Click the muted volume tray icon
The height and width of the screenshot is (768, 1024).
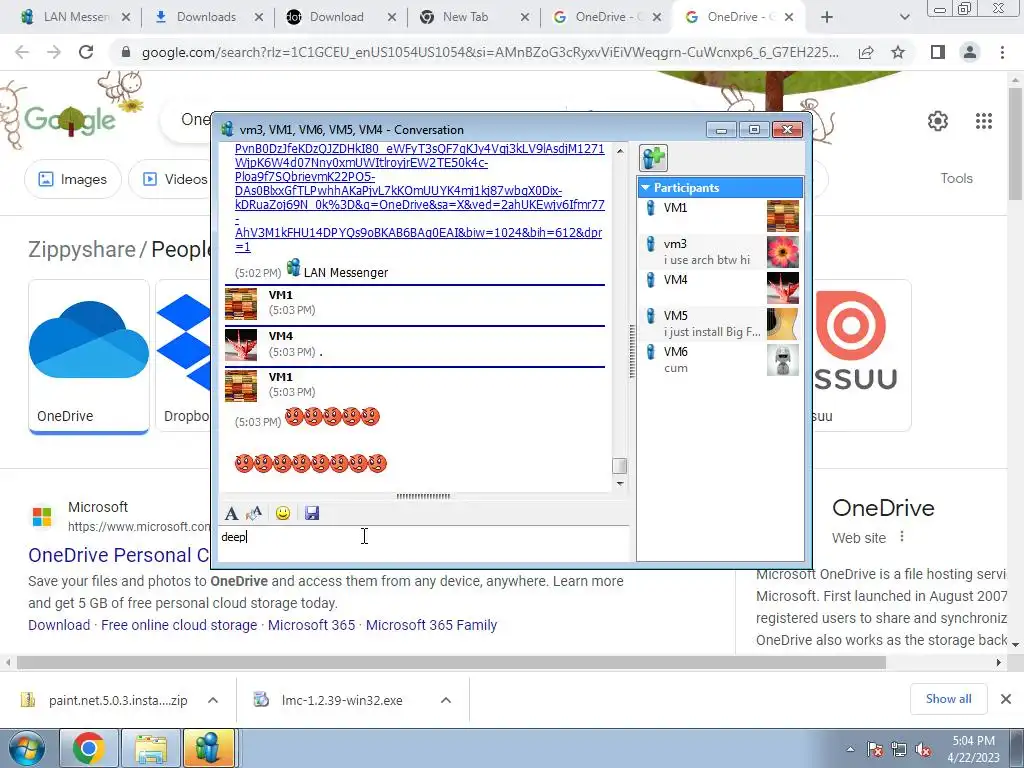point(923,750)
